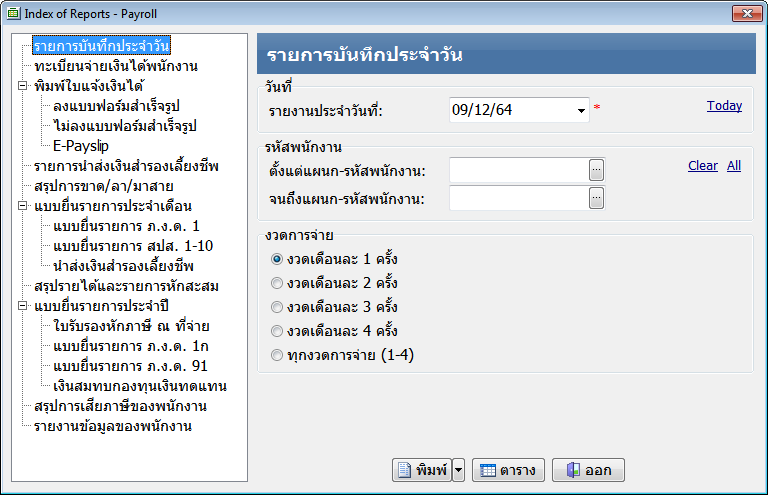
Task: Click browse button for ตั้งแต่แผนก-รหัสพนักงาน field
Action: [597, 171]
